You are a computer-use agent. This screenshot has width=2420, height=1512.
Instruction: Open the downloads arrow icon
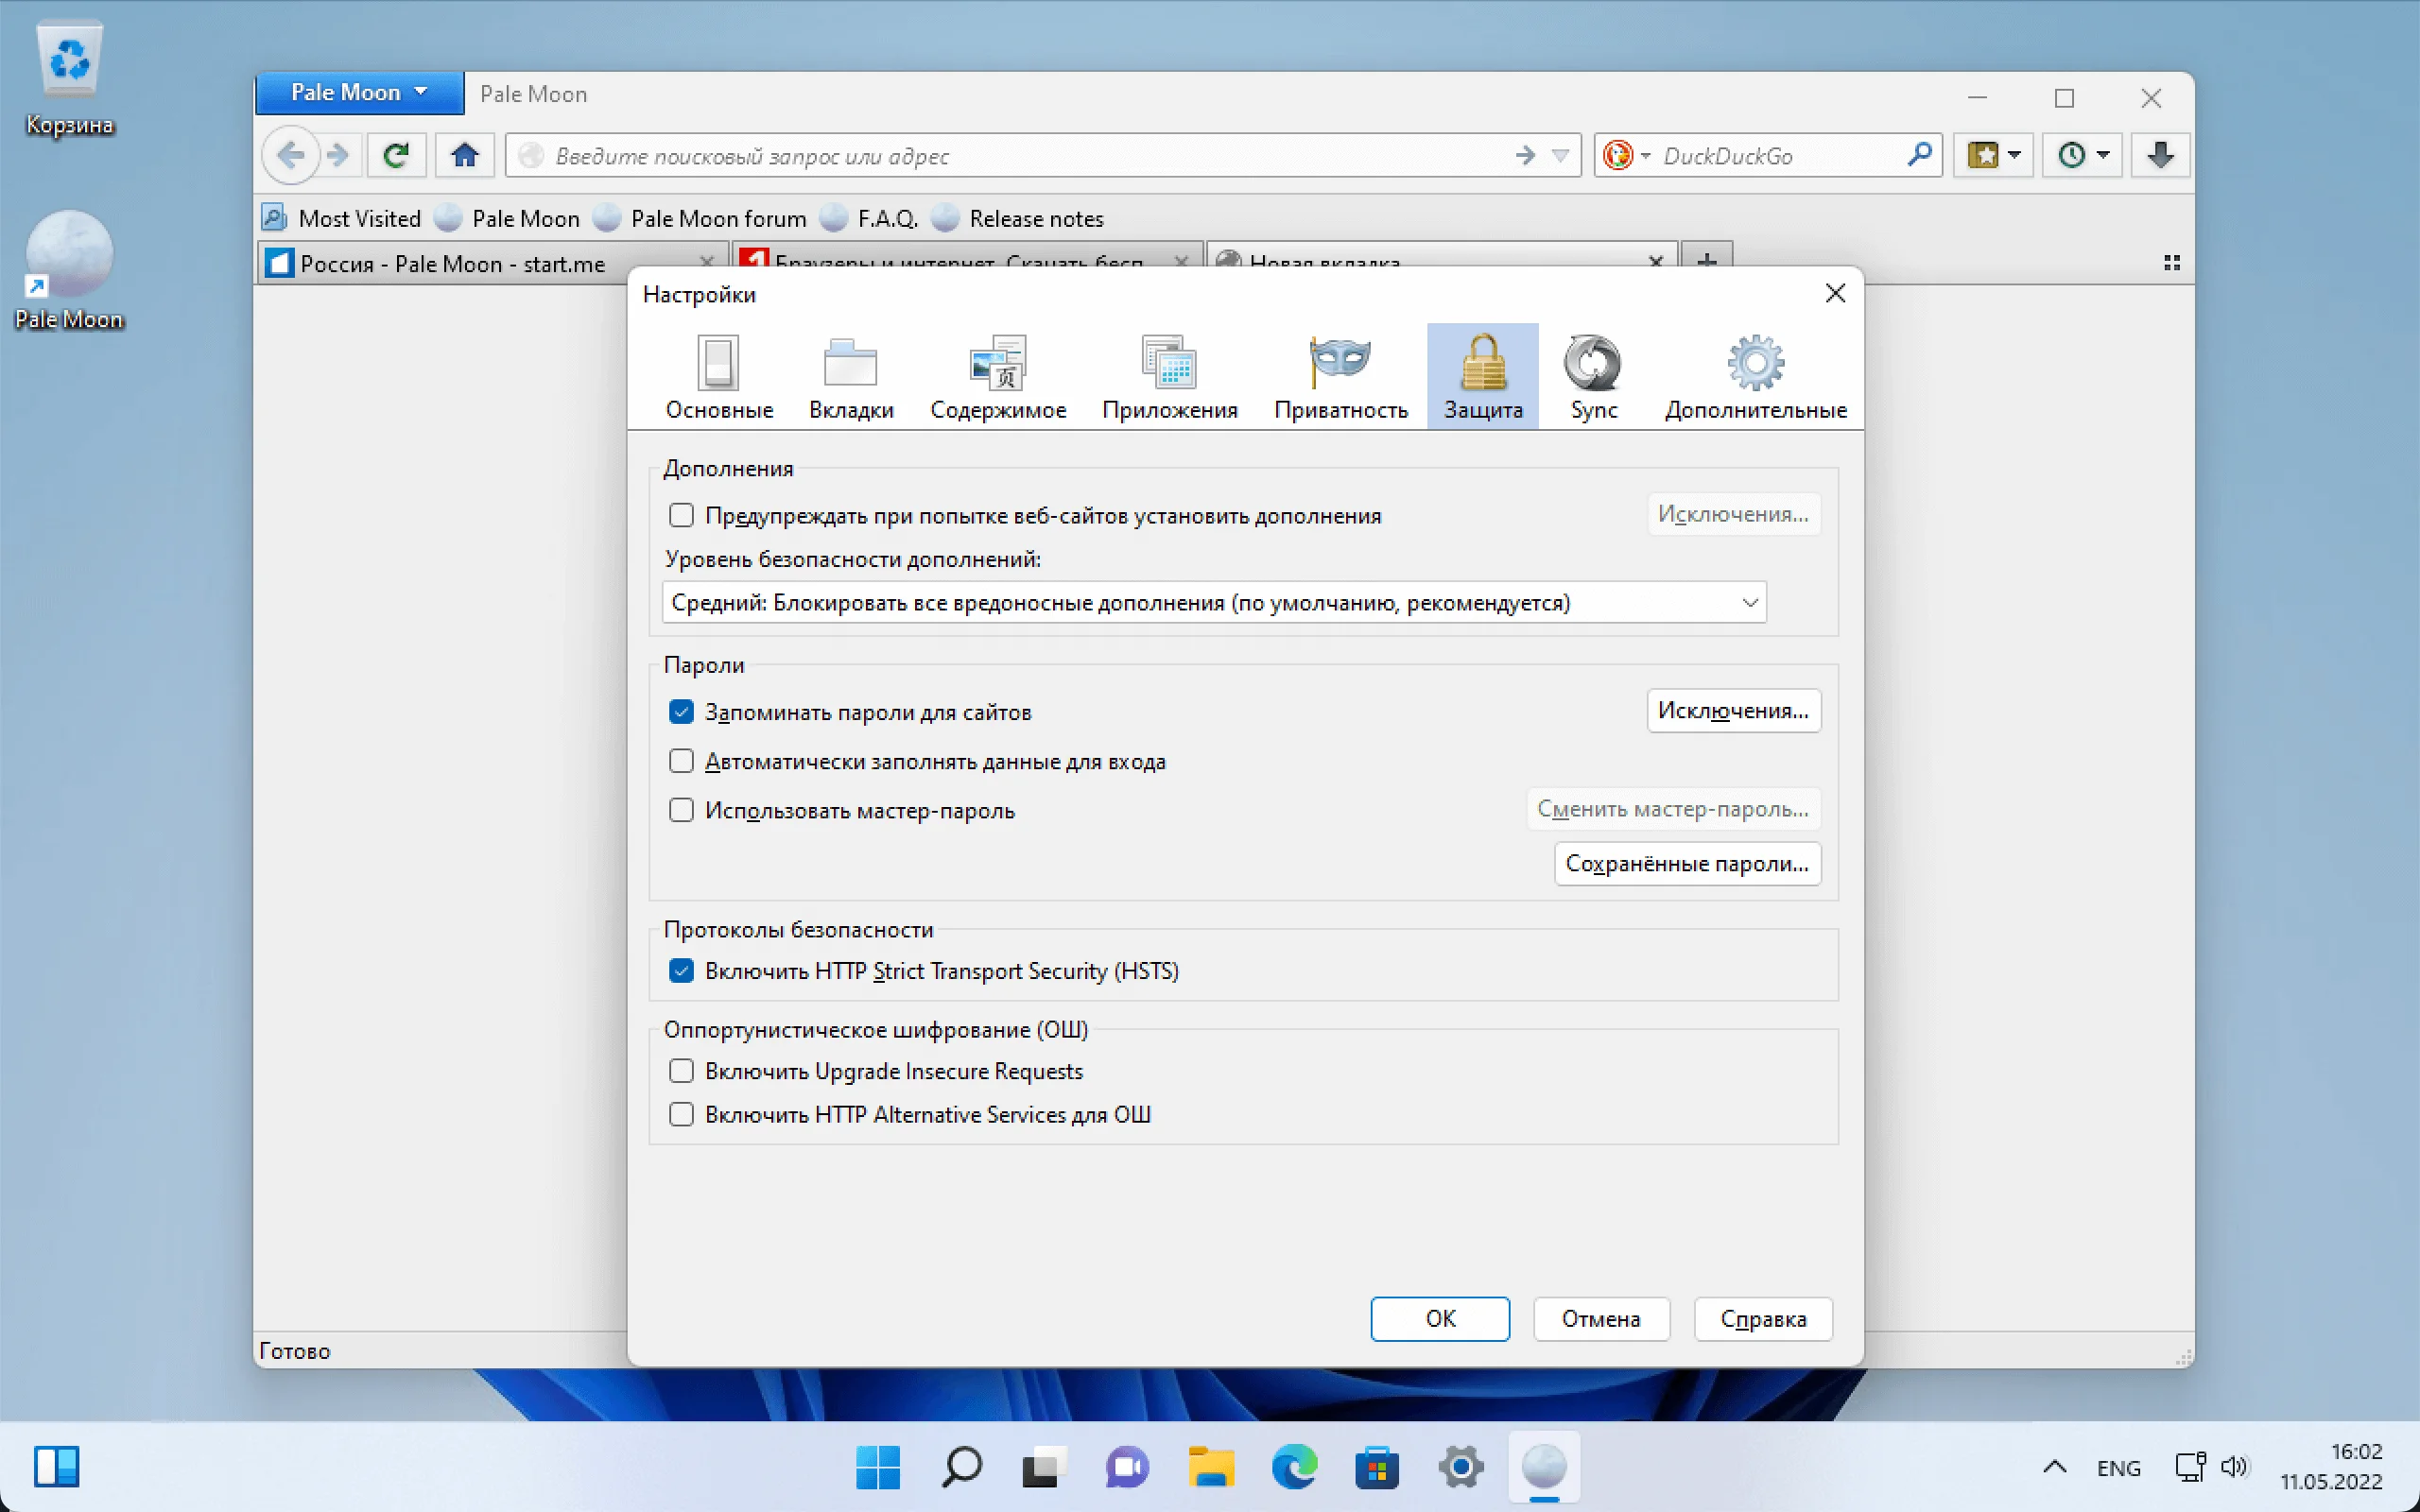tap(2160, 155)
